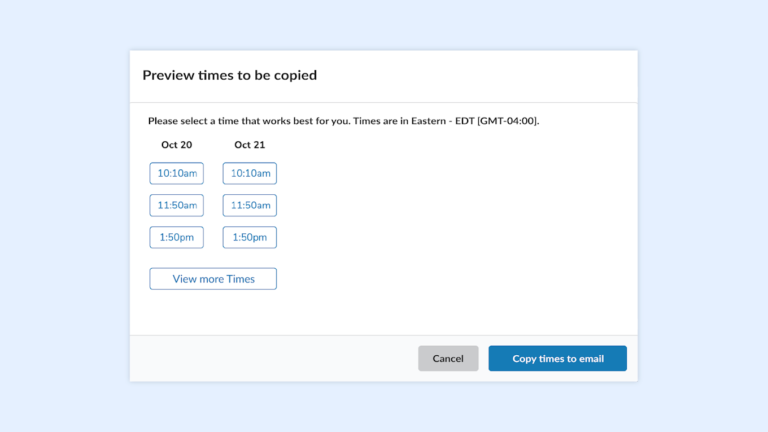Screen dimensions: 768x432
Task: Select the 10:10am slot under Oct 20
Action: click(x=176, y=173)
